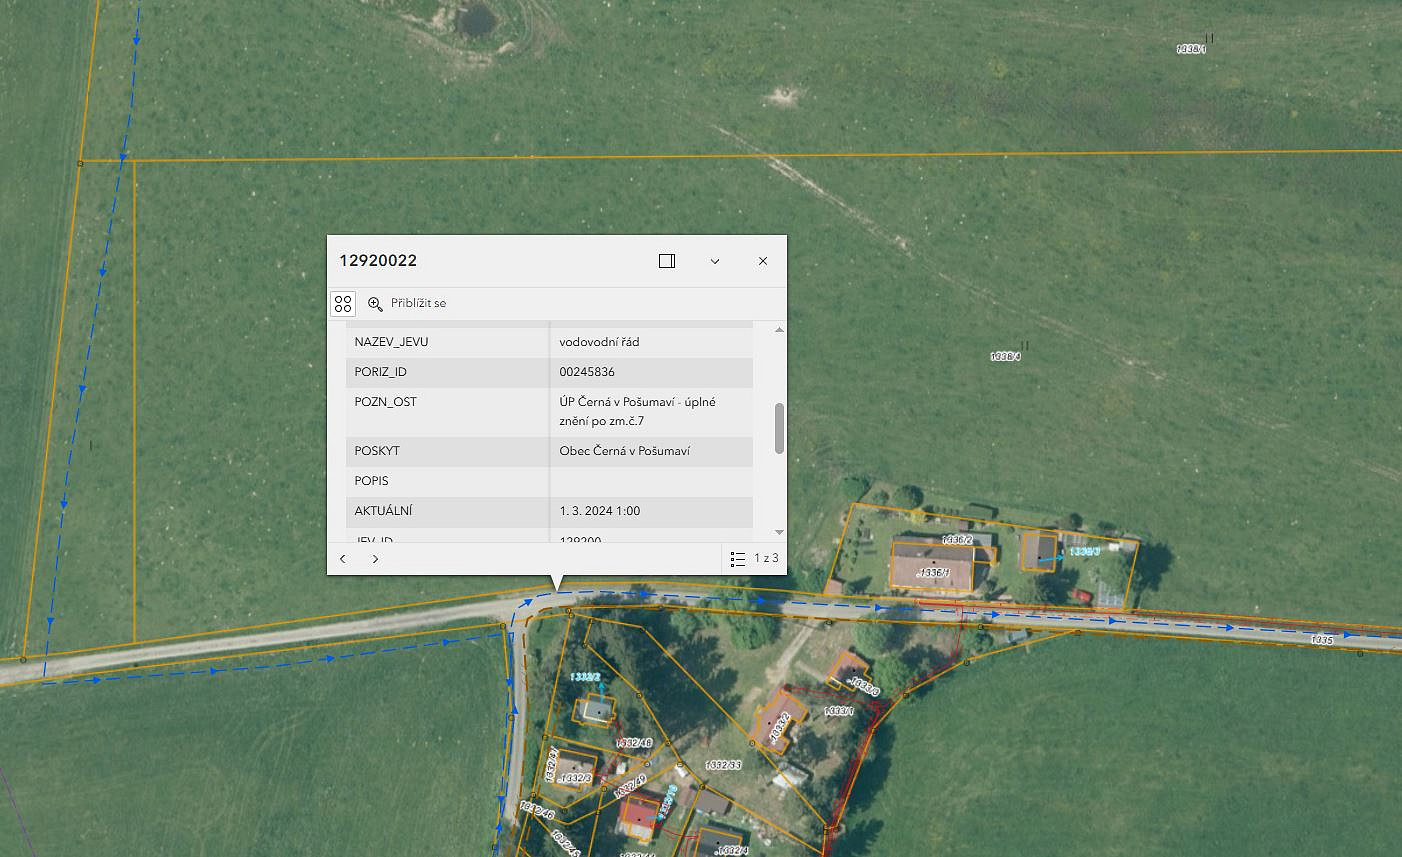The height and width of the screenshot is (857, 1402).
Task: Click the POZN_OST field name
Action: tap(385, 402)
